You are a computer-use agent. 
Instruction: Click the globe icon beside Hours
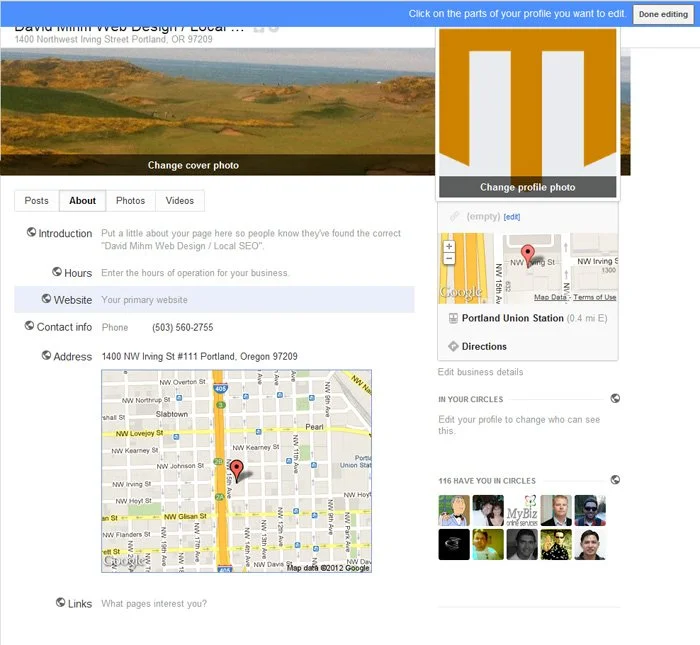point(57,271)
